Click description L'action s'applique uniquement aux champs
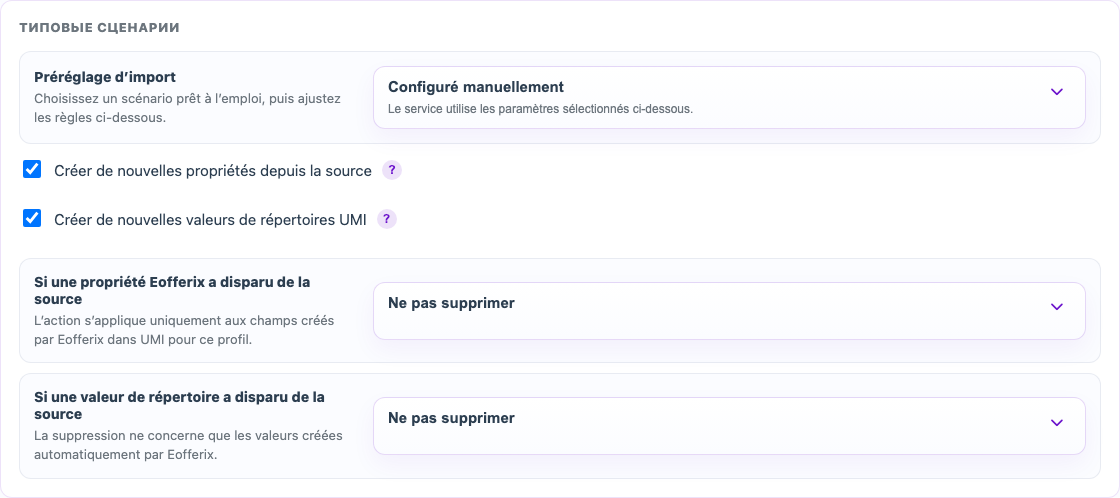1120x498 pixels. point(184,330)
